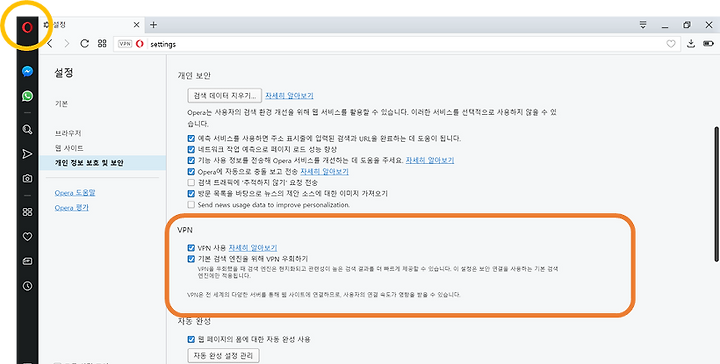The image size is (720, 364).
Task: Toggle 예측 서비스 address bar checkbox
Action: [x=191, y=138]
